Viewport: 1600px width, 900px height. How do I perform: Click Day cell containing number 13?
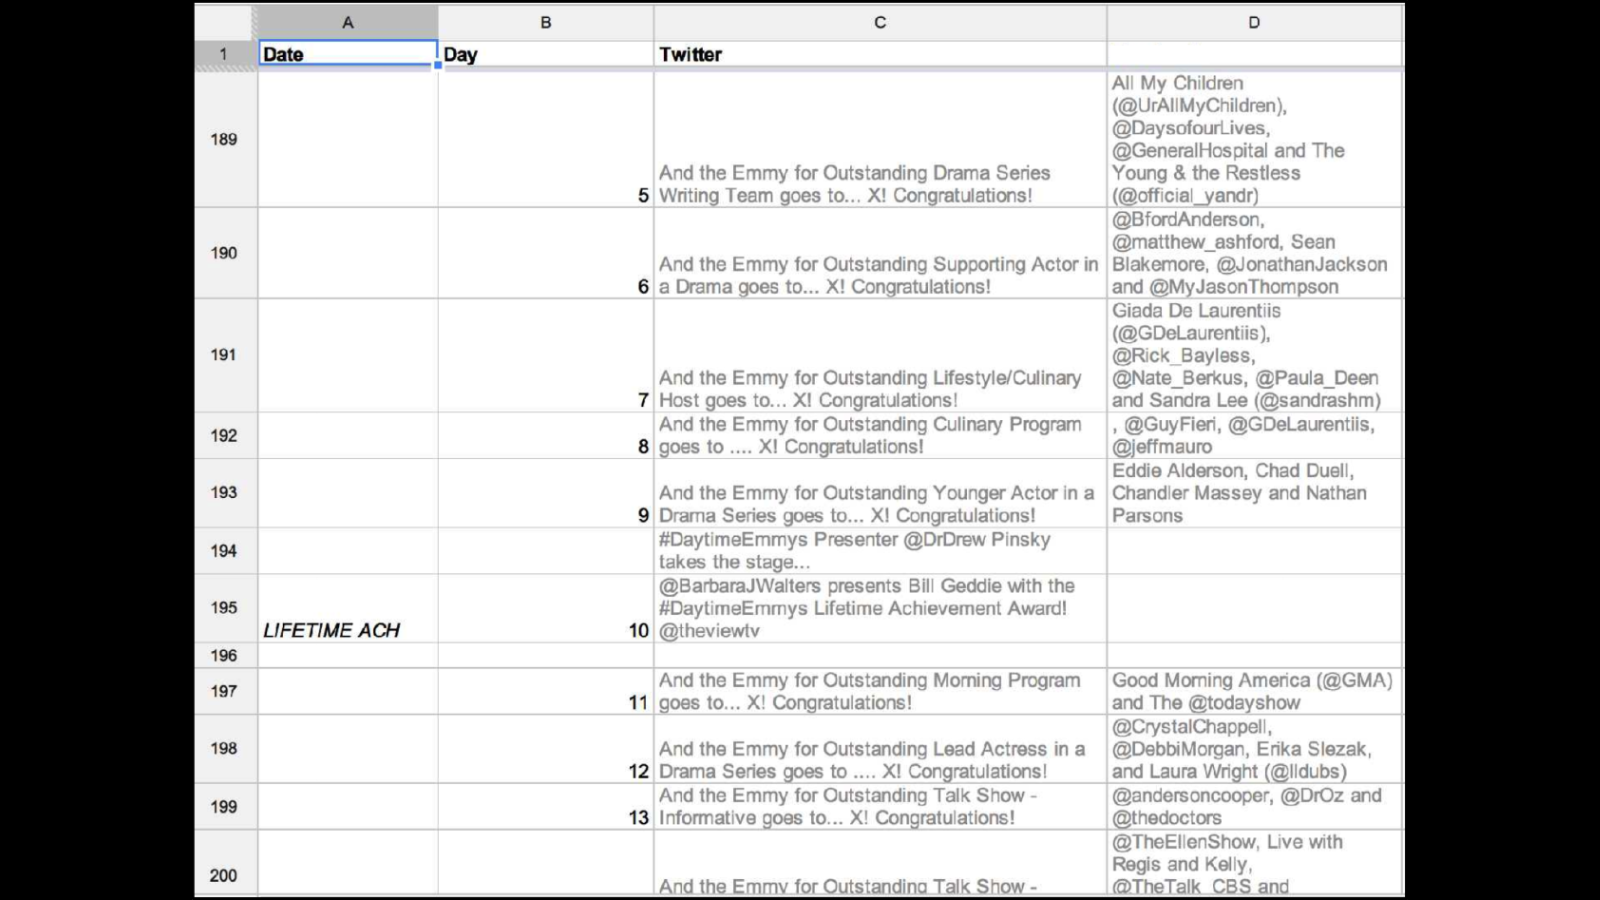click(545, 806)
